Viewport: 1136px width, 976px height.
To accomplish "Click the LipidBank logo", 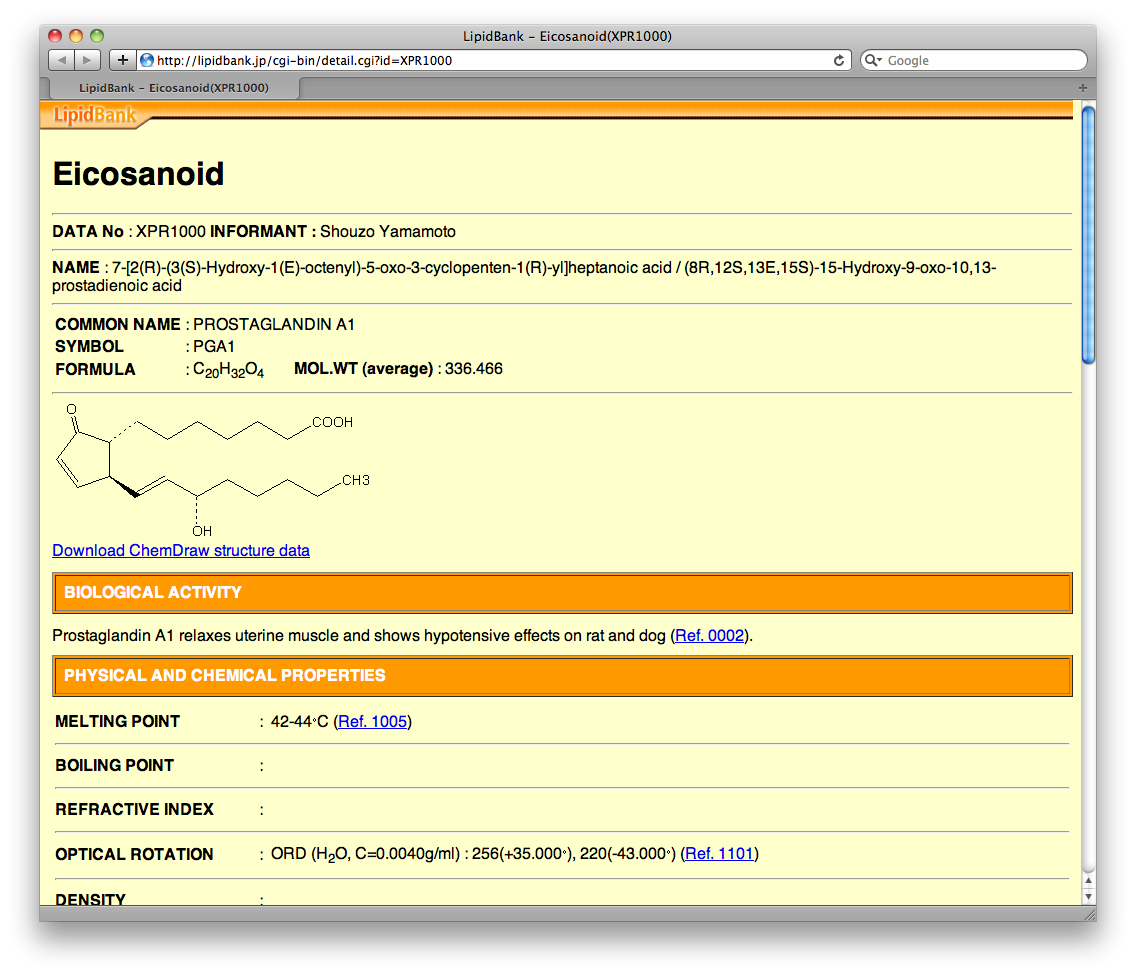I will [95, 115].
